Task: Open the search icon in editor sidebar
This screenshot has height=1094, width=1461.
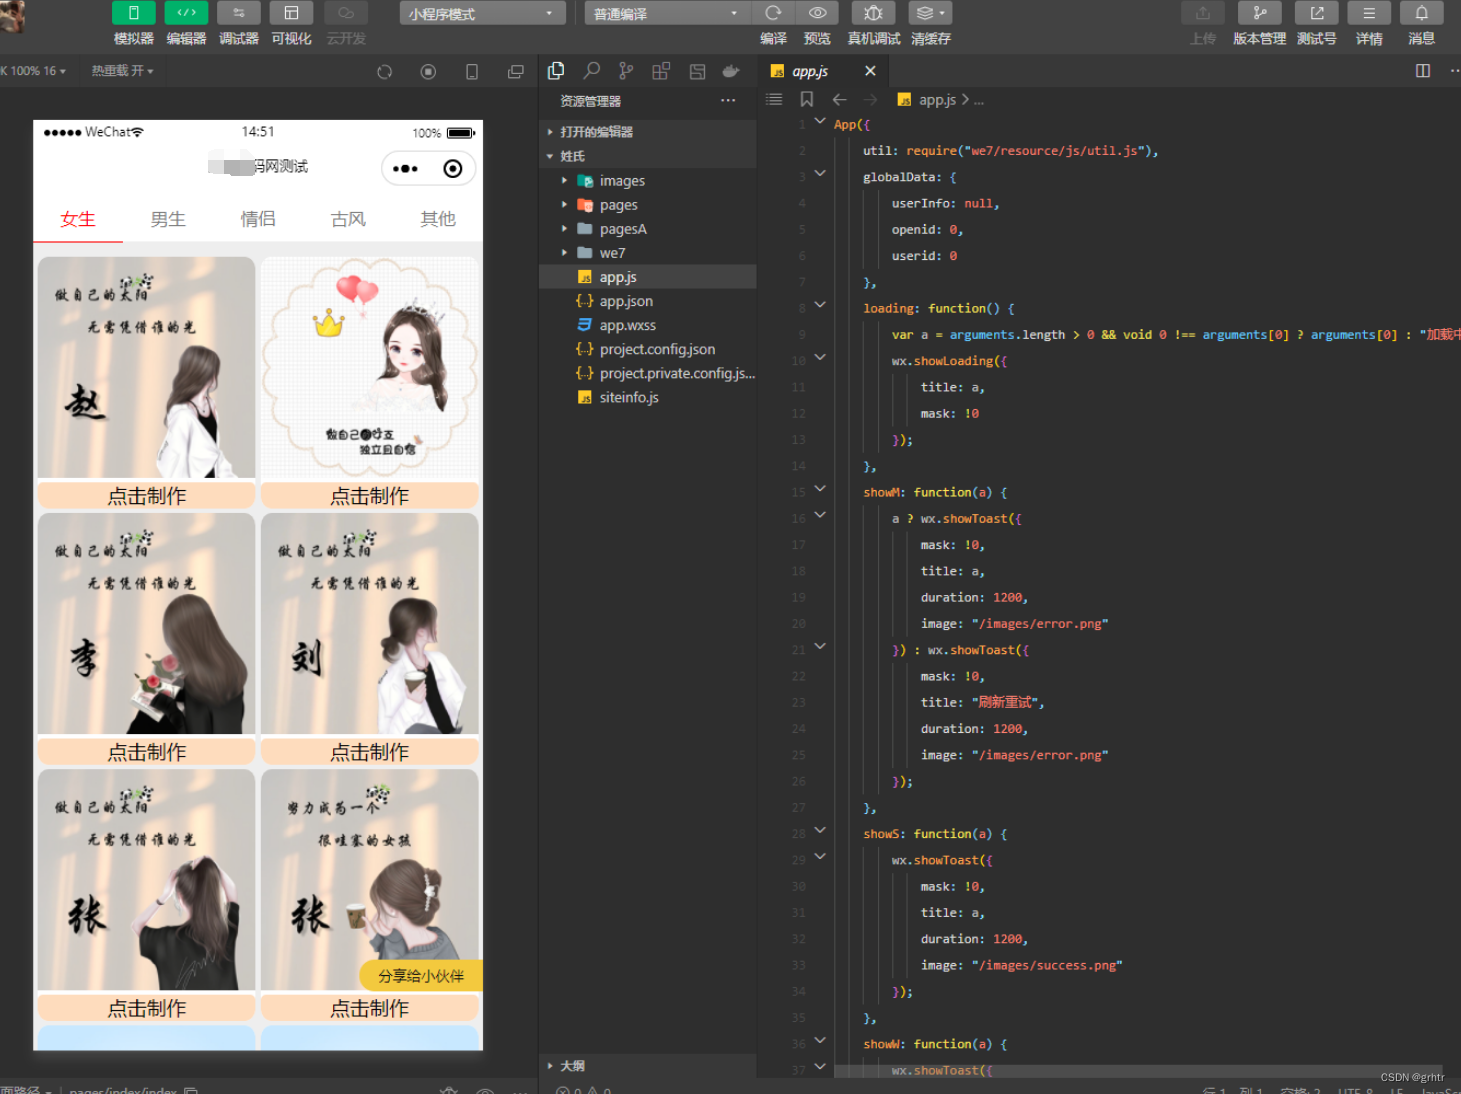Action: (x=592, y=71)
